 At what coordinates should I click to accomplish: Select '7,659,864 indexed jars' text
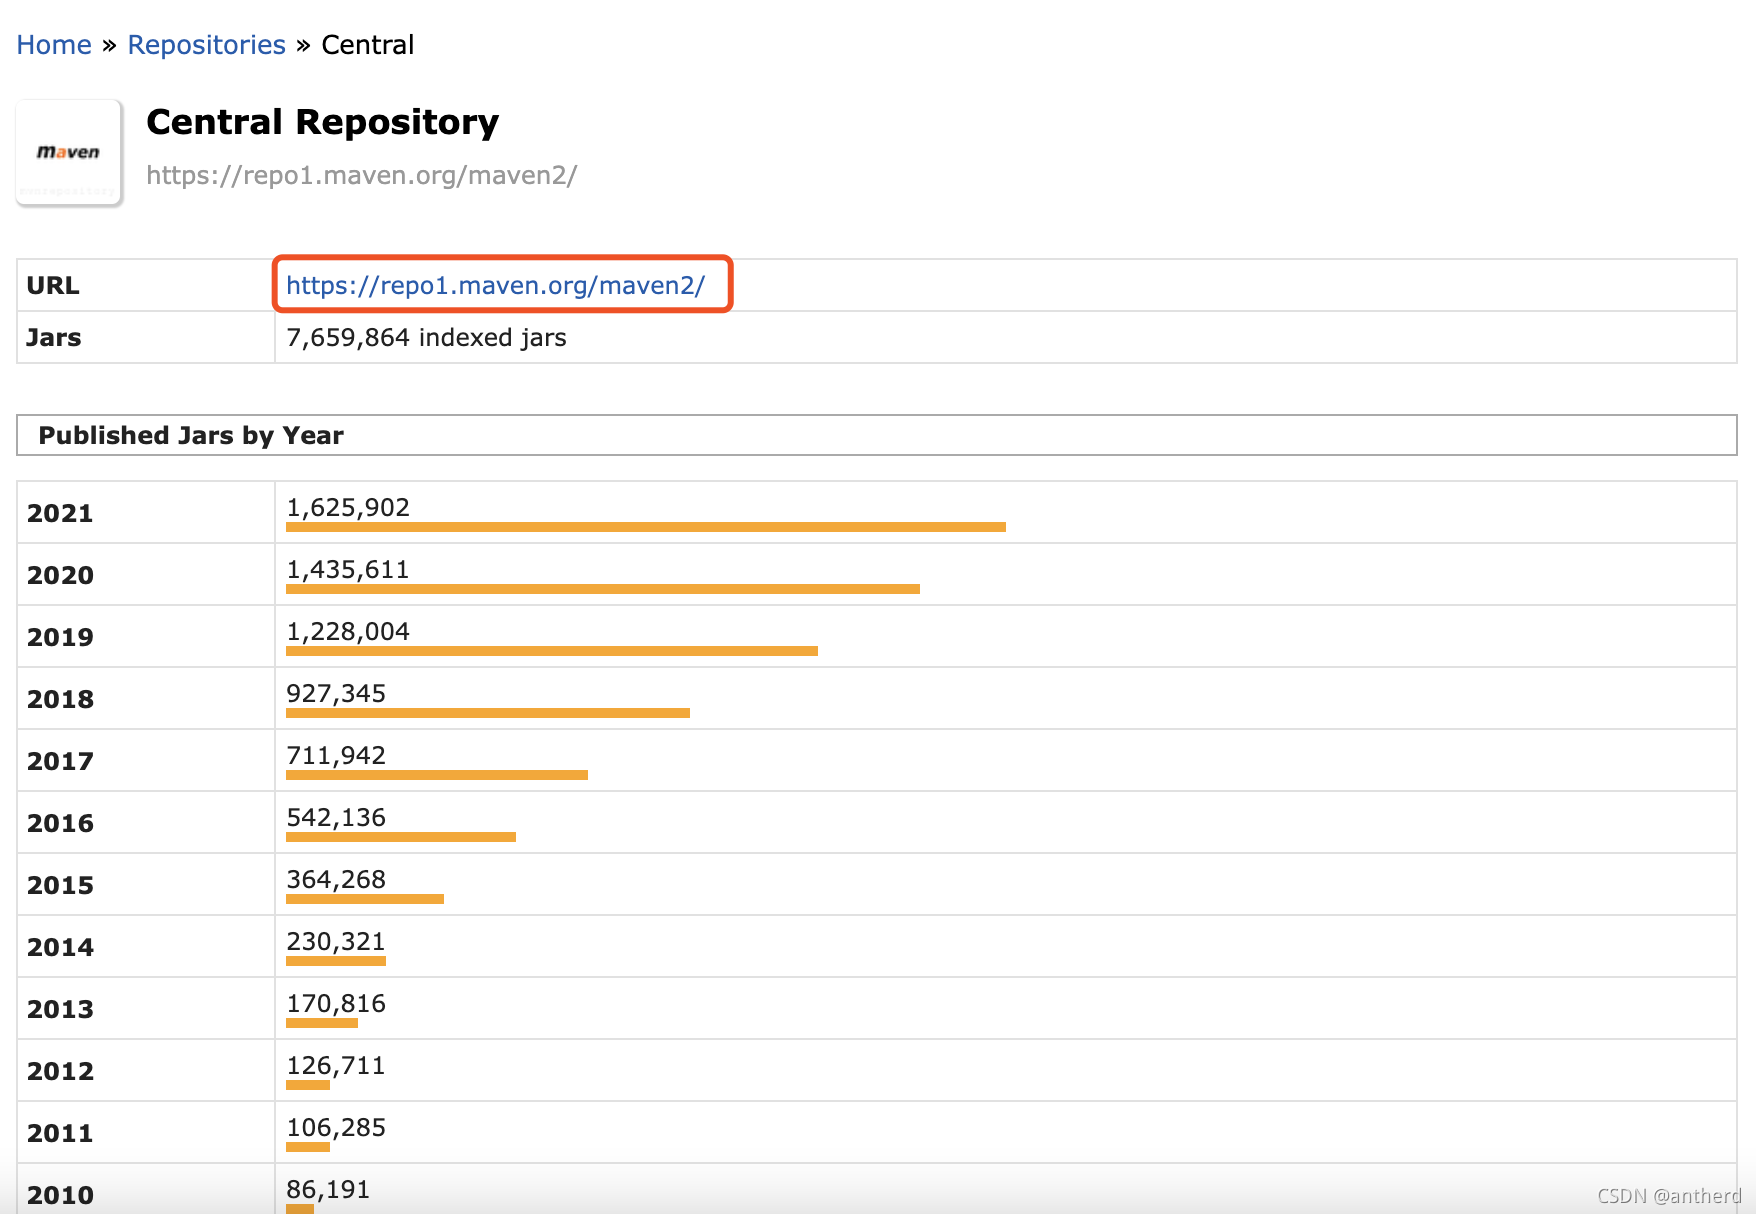(426, 337)
